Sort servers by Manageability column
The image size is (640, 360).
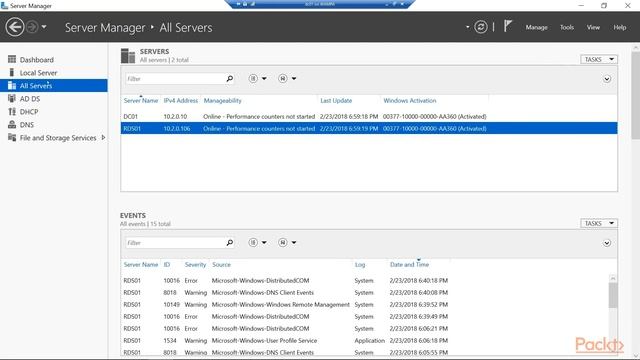coord(222,100)
